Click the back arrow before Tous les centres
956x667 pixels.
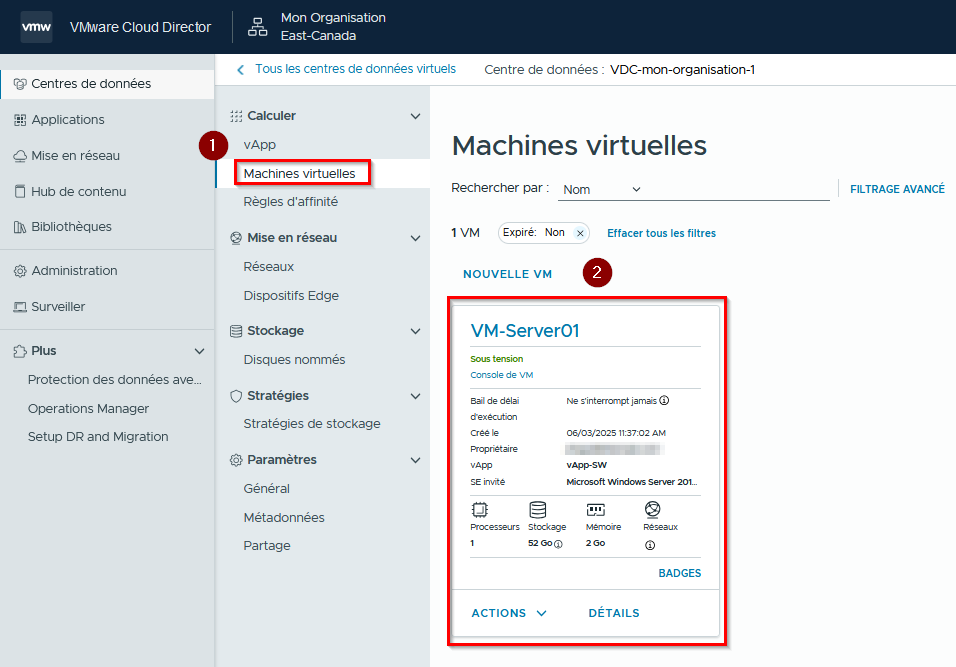pos(241,70)
